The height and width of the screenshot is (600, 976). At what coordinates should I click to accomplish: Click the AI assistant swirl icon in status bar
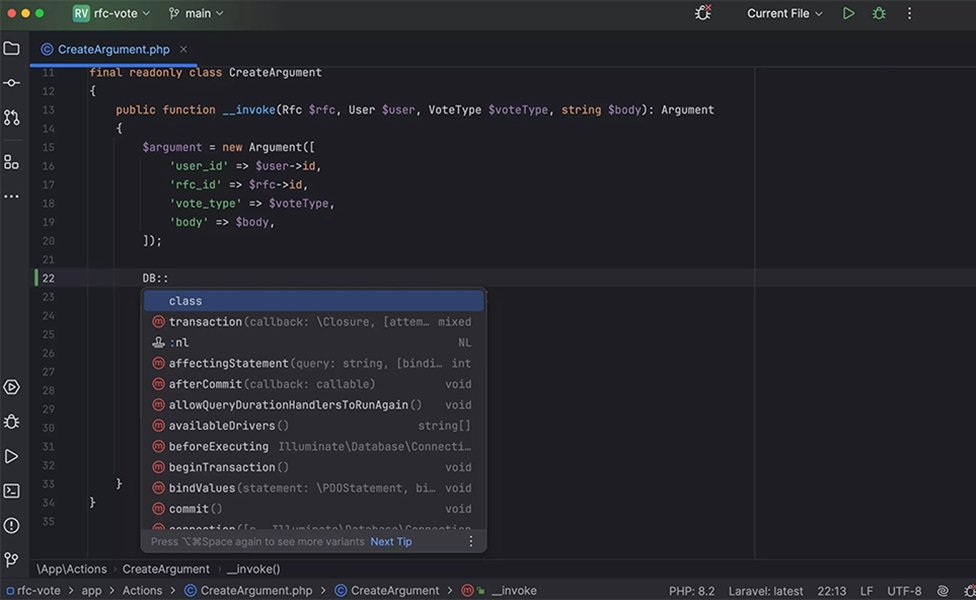pos(942,591)
